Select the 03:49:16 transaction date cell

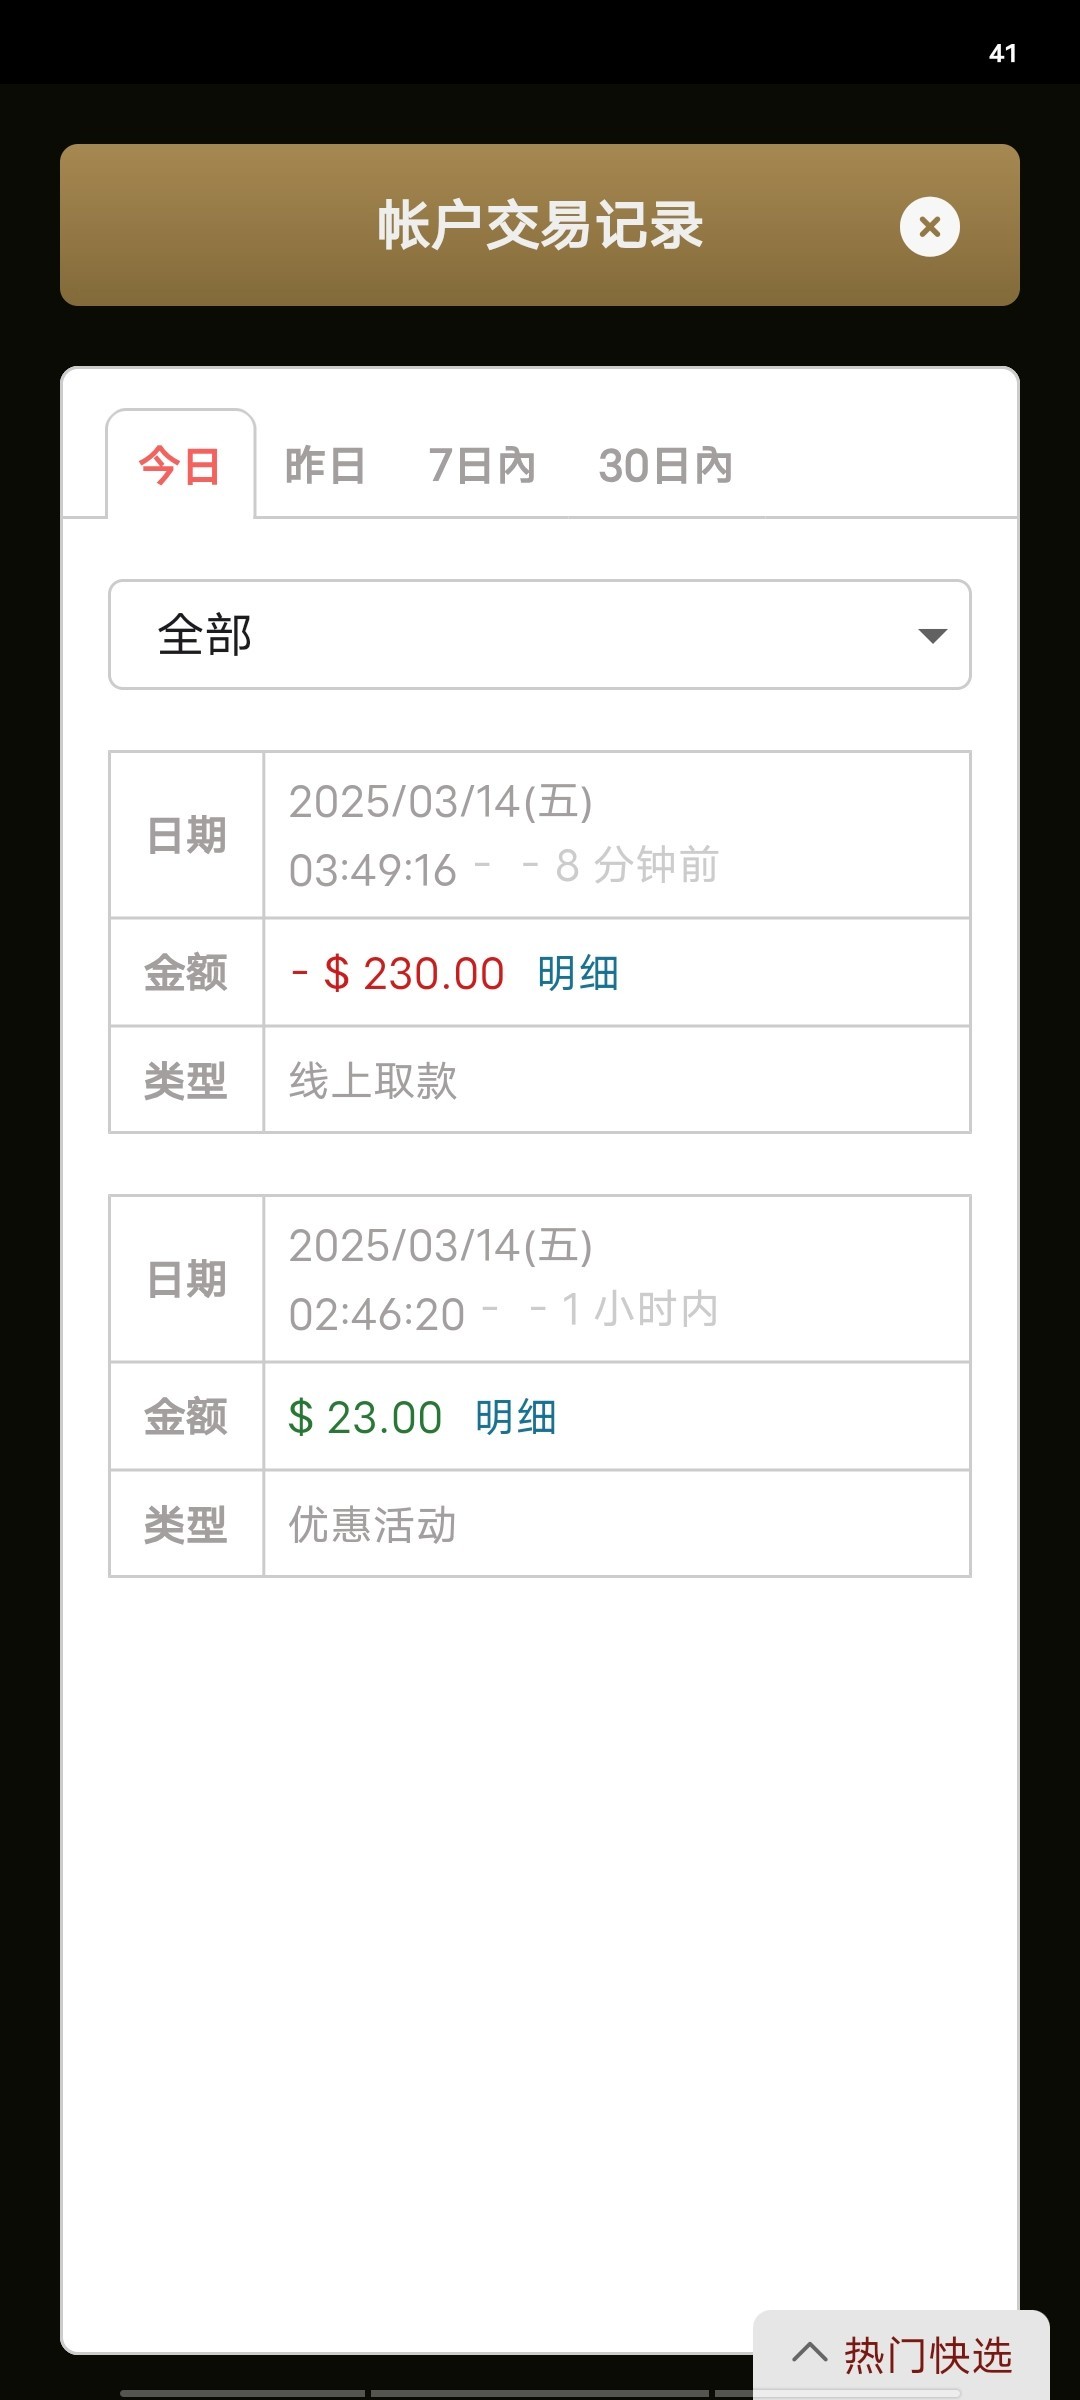point(616,835)
